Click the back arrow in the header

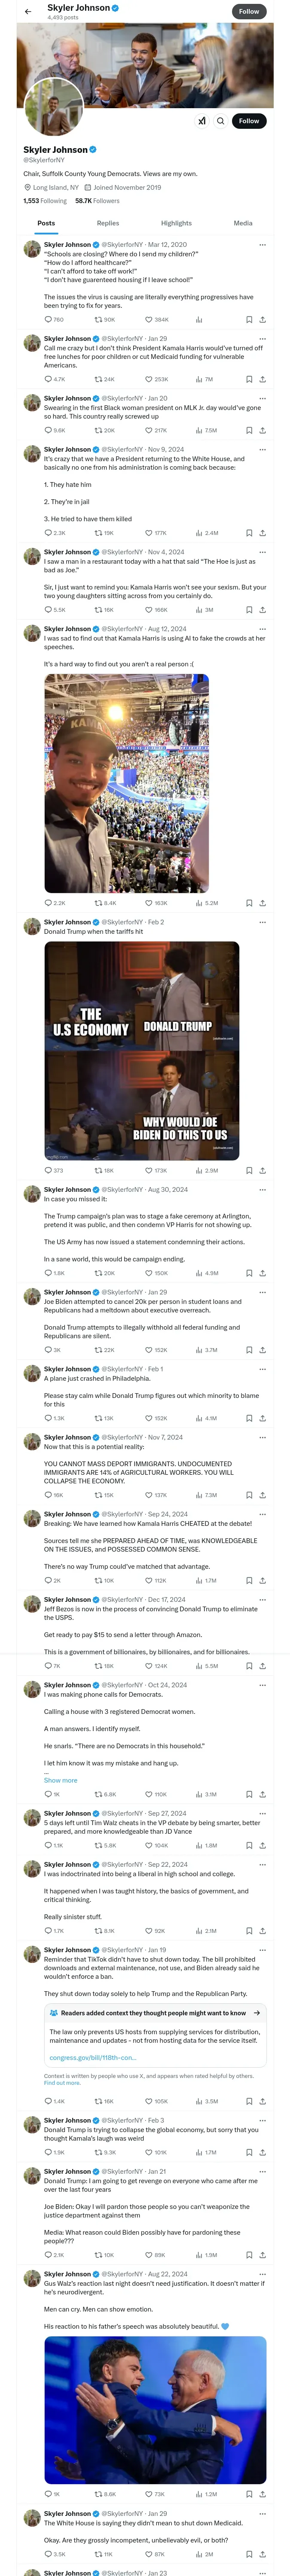click(28, 11)
